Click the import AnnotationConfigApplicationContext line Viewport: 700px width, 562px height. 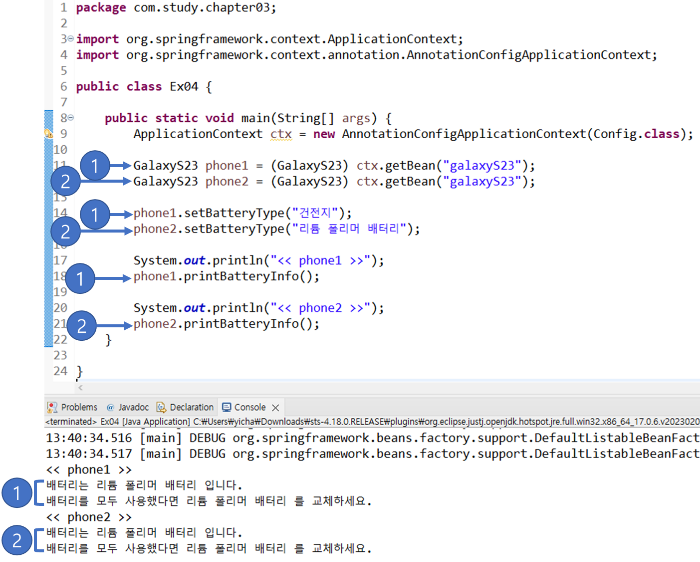click(x=367, y=55)
